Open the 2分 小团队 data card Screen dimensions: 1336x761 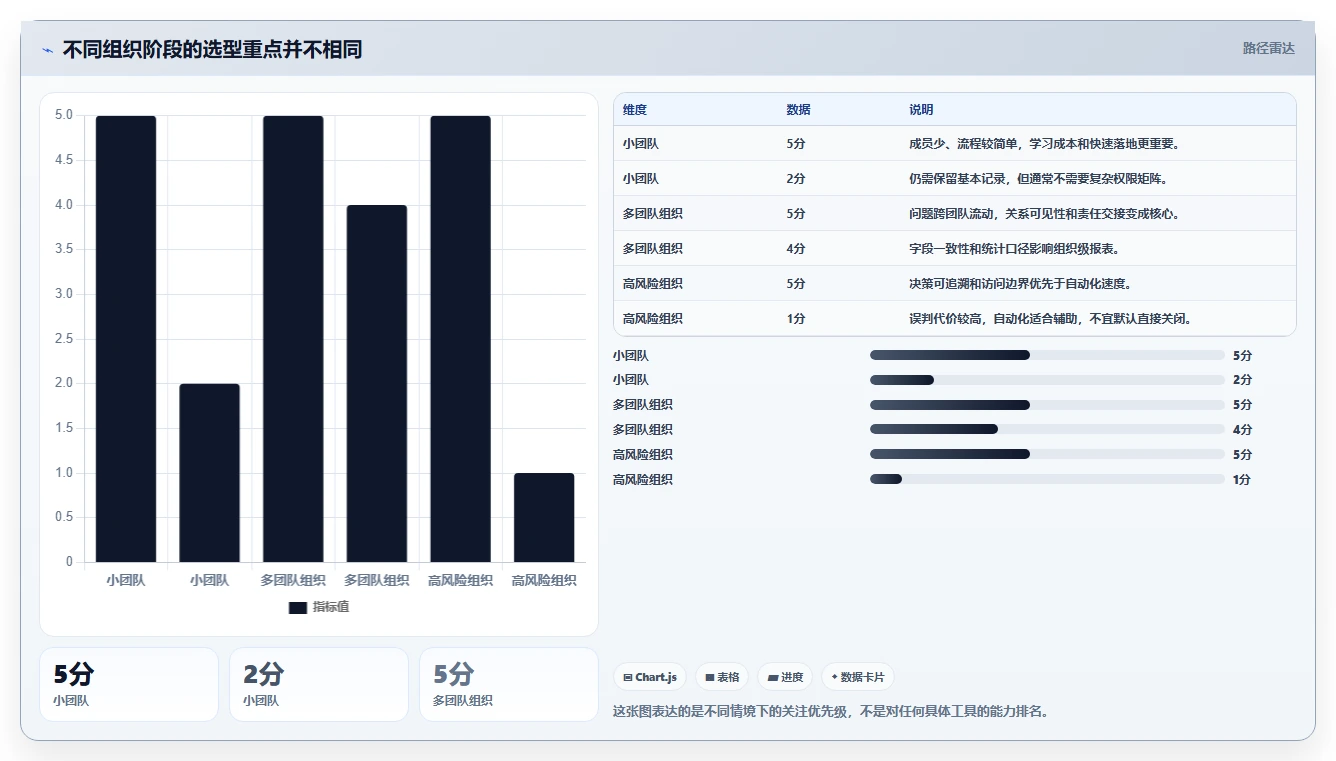pyautogui.click(x=319, y=684)
